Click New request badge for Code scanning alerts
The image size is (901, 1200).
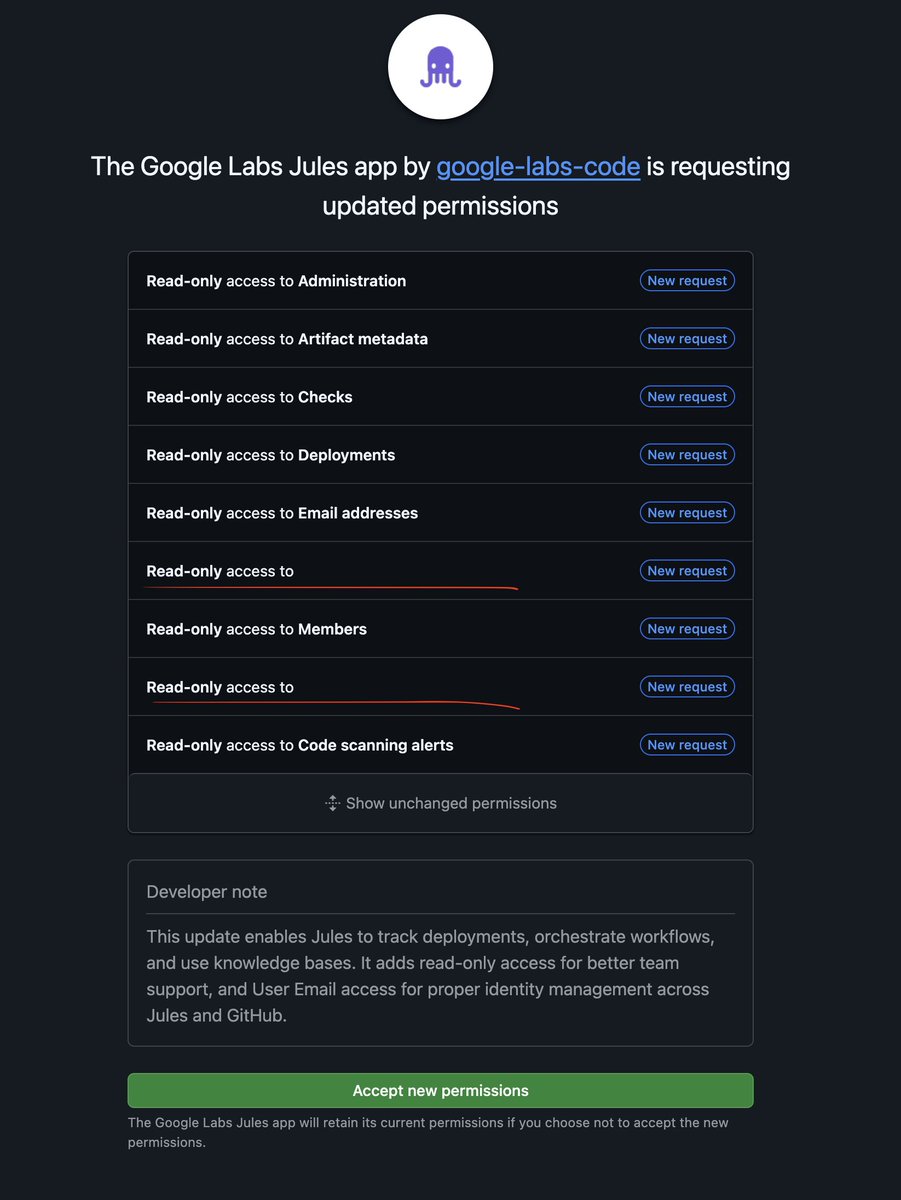(x=687, y=745)
